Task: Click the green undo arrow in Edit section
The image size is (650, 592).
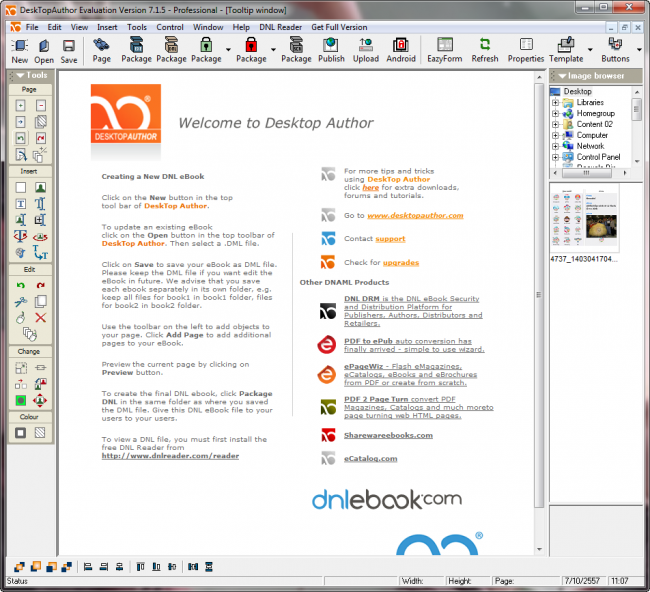Action: pos(20,285)
